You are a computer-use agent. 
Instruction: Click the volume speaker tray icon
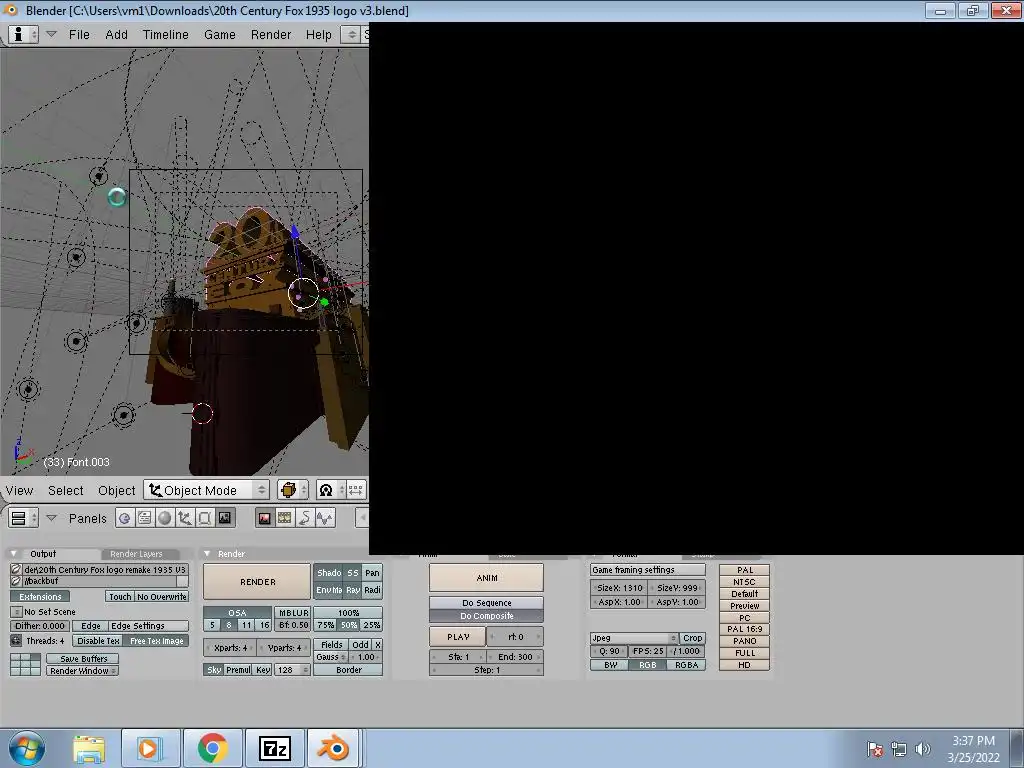coord(922,749)
